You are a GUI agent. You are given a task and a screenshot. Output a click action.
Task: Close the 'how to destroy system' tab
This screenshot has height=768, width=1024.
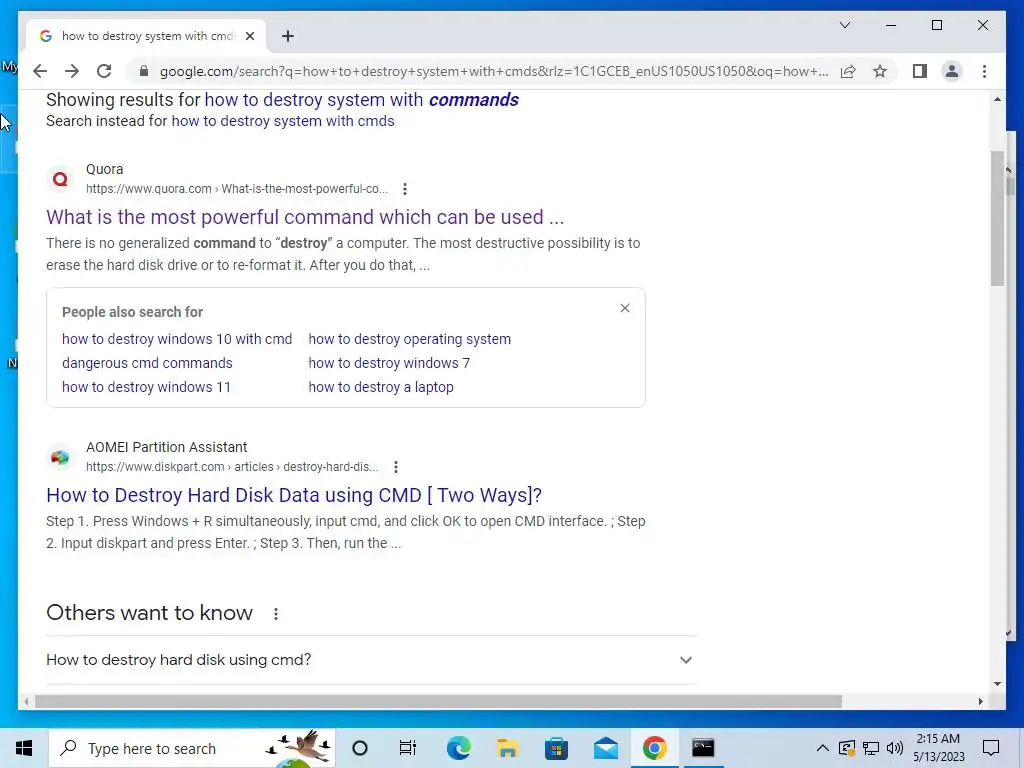249,36
